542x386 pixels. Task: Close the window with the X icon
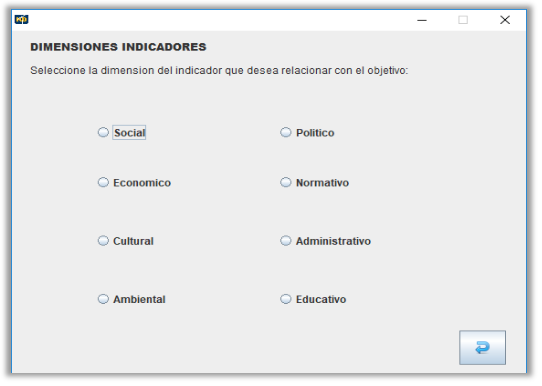pyautogui.click(x=505, y=20)
